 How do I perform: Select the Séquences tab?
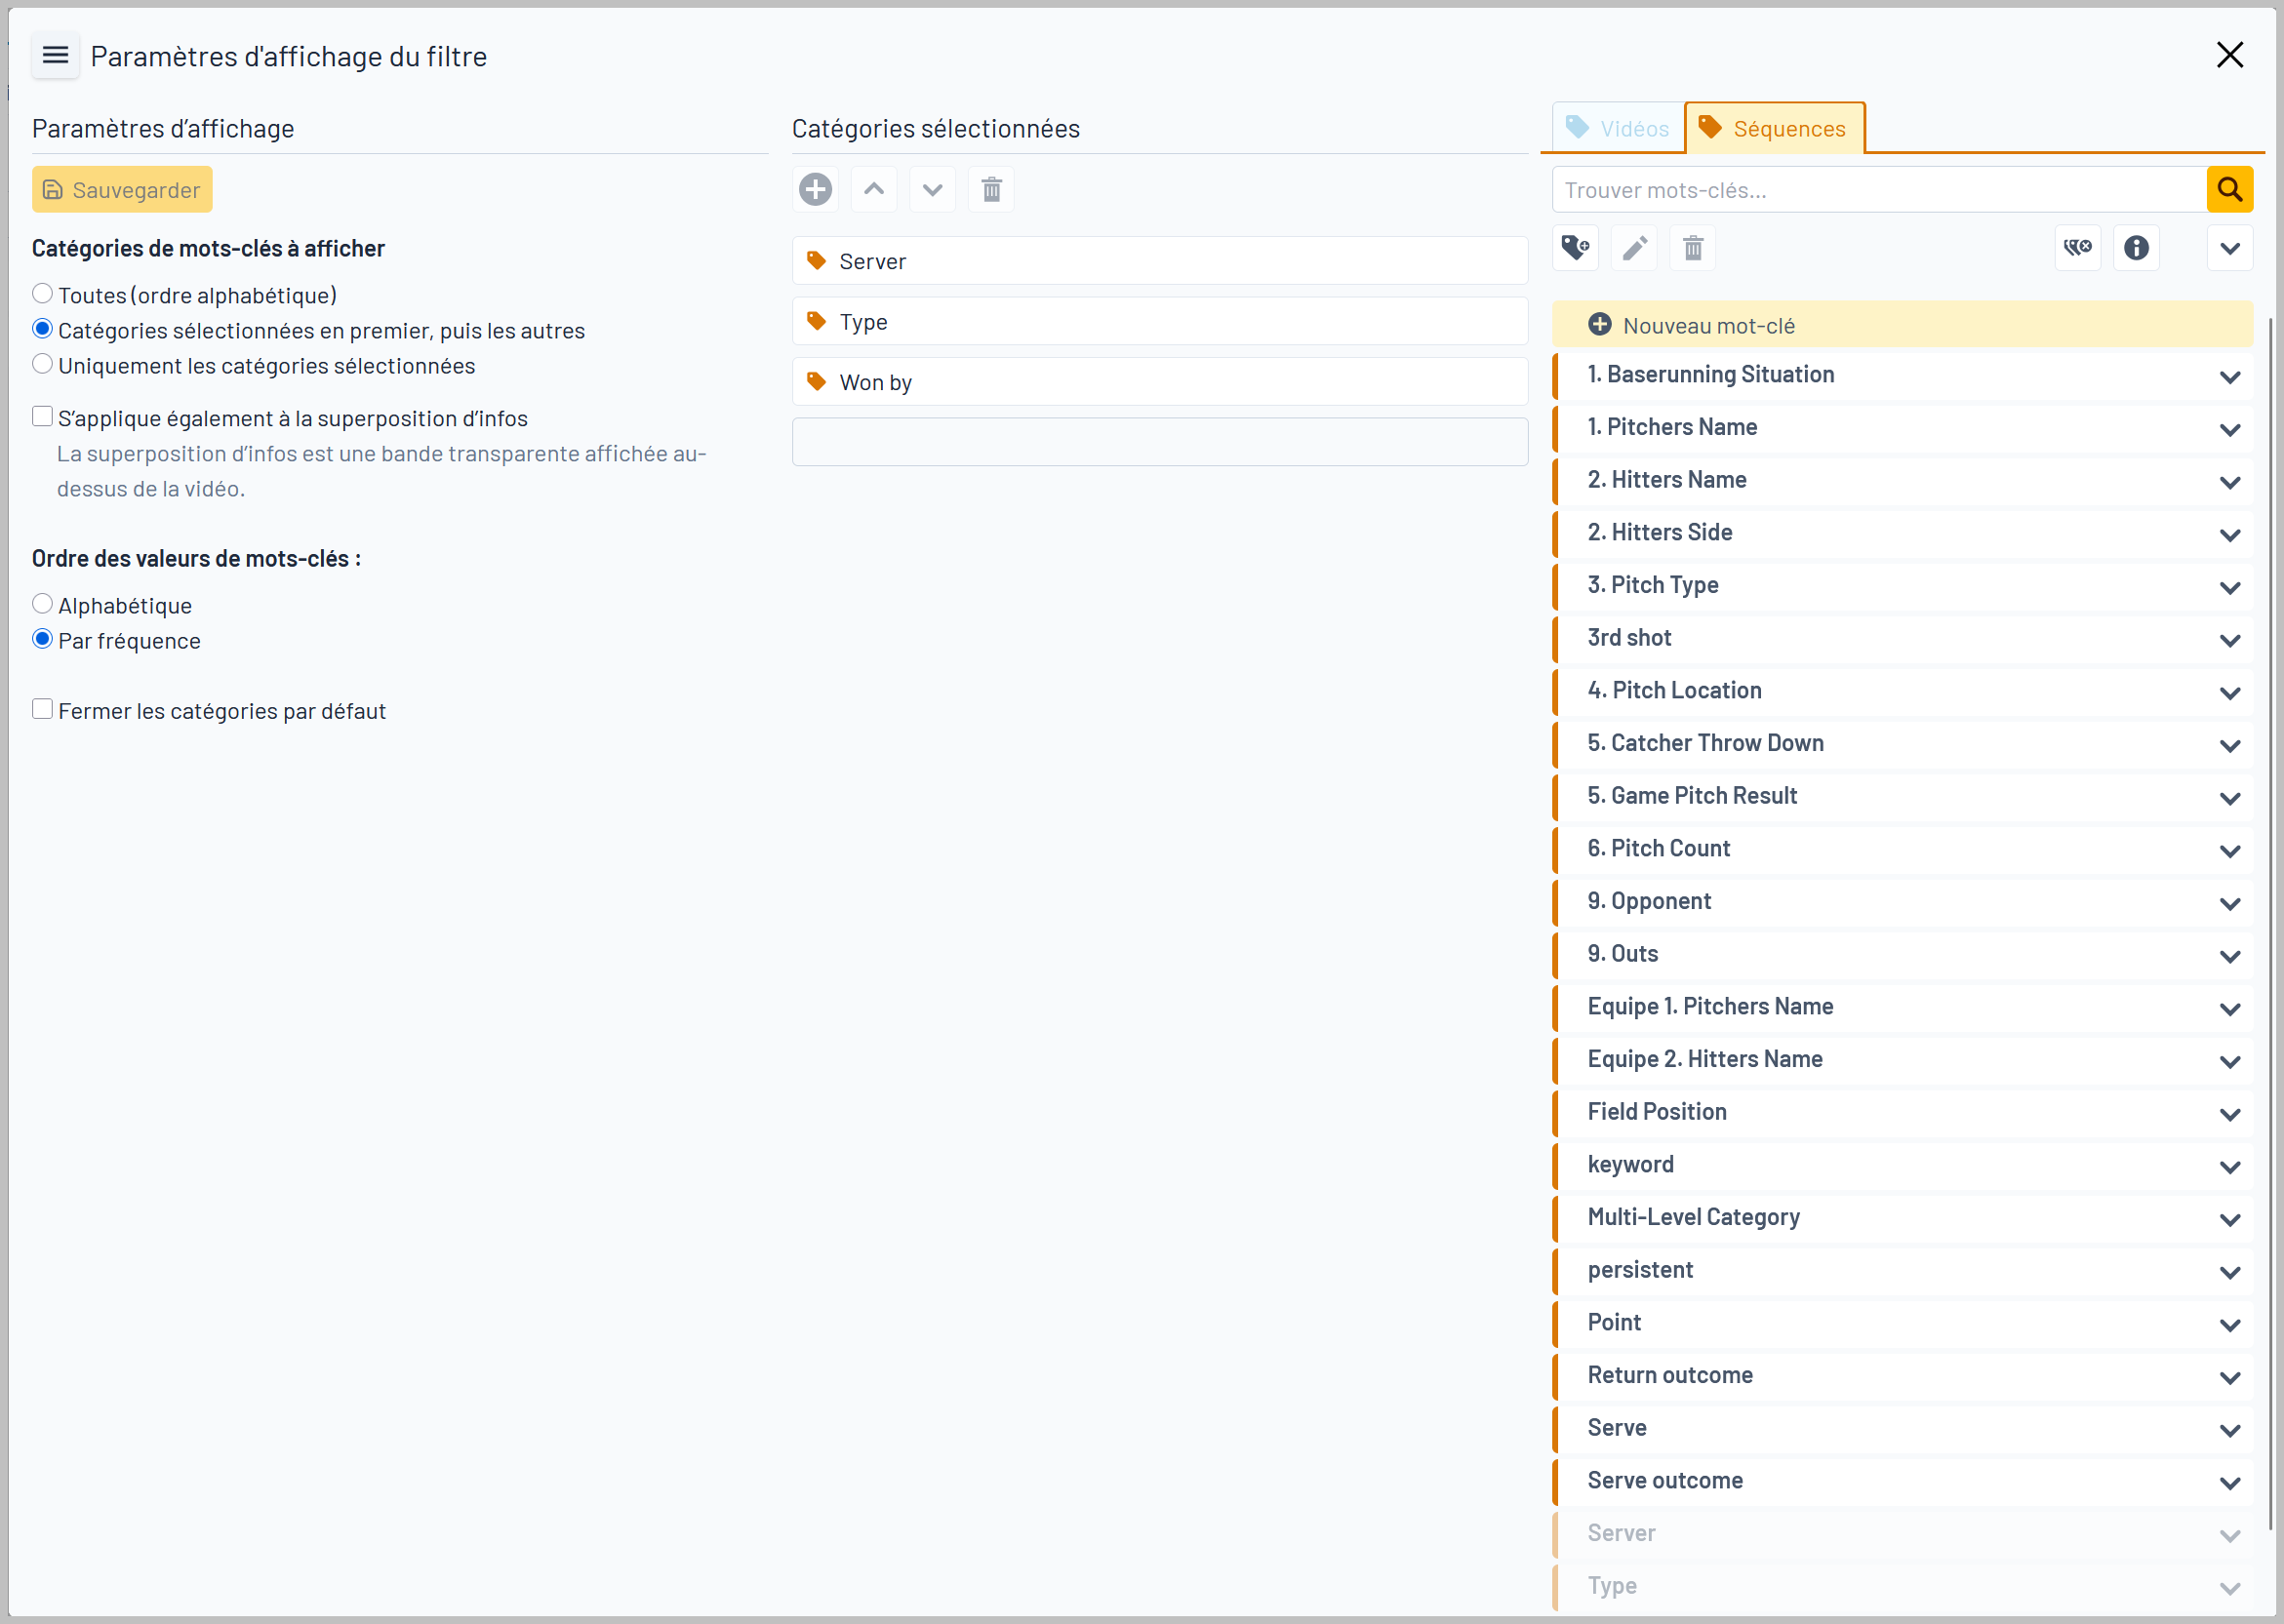coord(1774,129)
